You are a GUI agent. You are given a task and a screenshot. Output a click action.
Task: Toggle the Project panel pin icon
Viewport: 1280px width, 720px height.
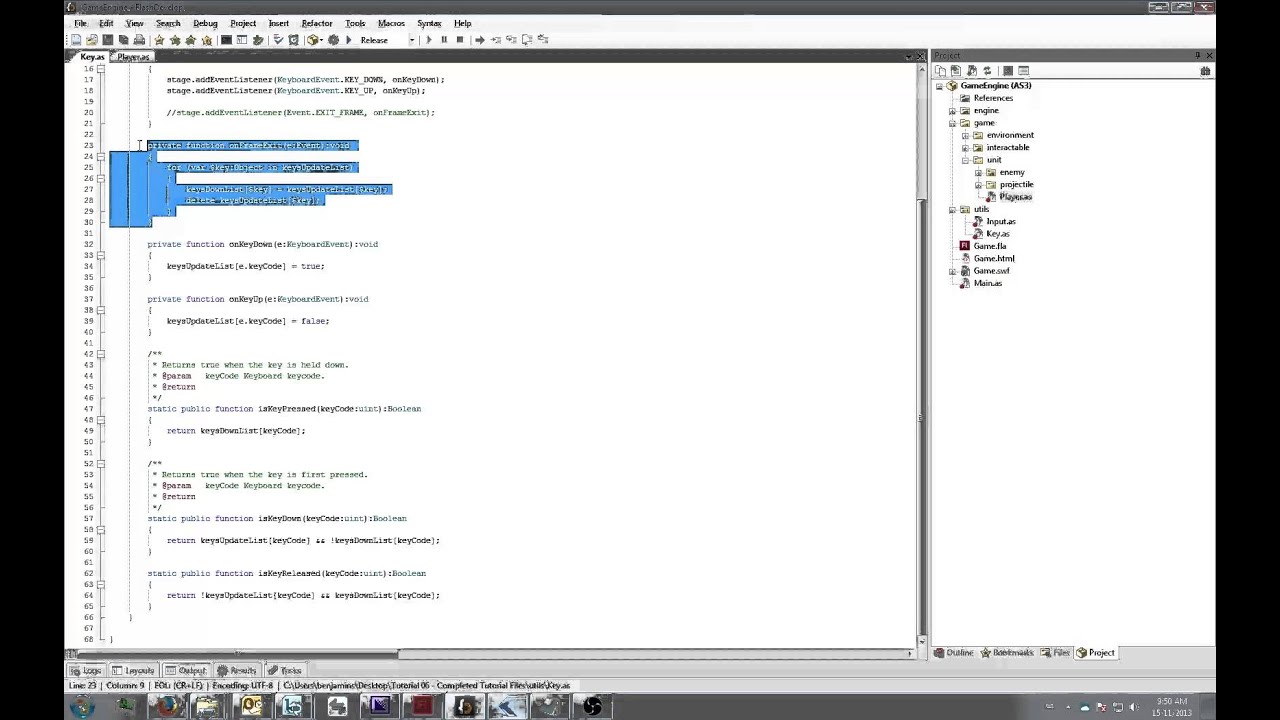(1197, 55)
